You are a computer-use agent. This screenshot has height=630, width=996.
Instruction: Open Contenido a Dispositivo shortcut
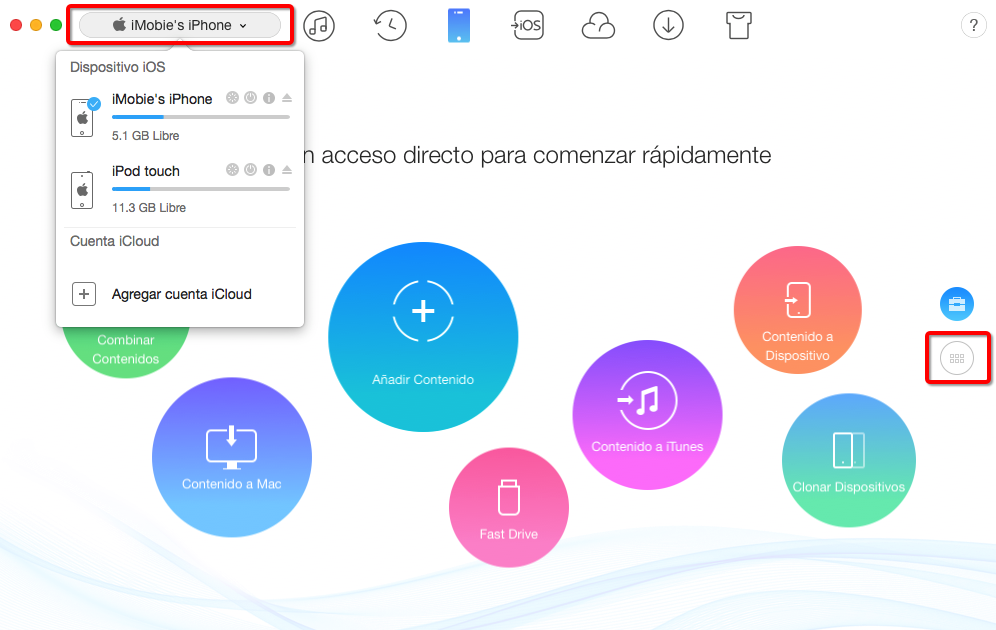798,310
